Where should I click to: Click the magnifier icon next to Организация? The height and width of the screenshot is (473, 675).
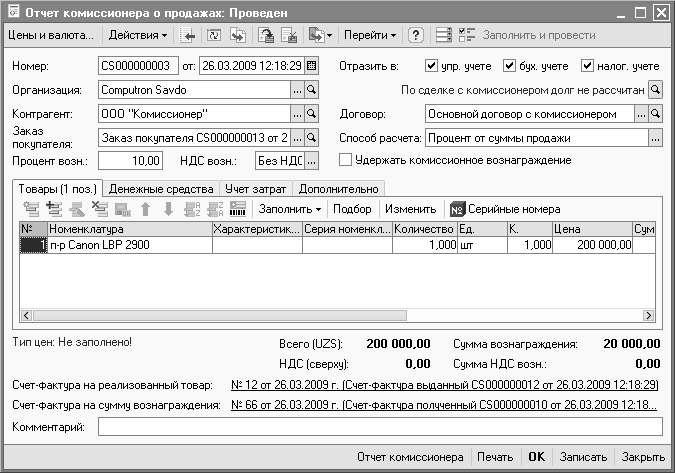pos(311,90)
